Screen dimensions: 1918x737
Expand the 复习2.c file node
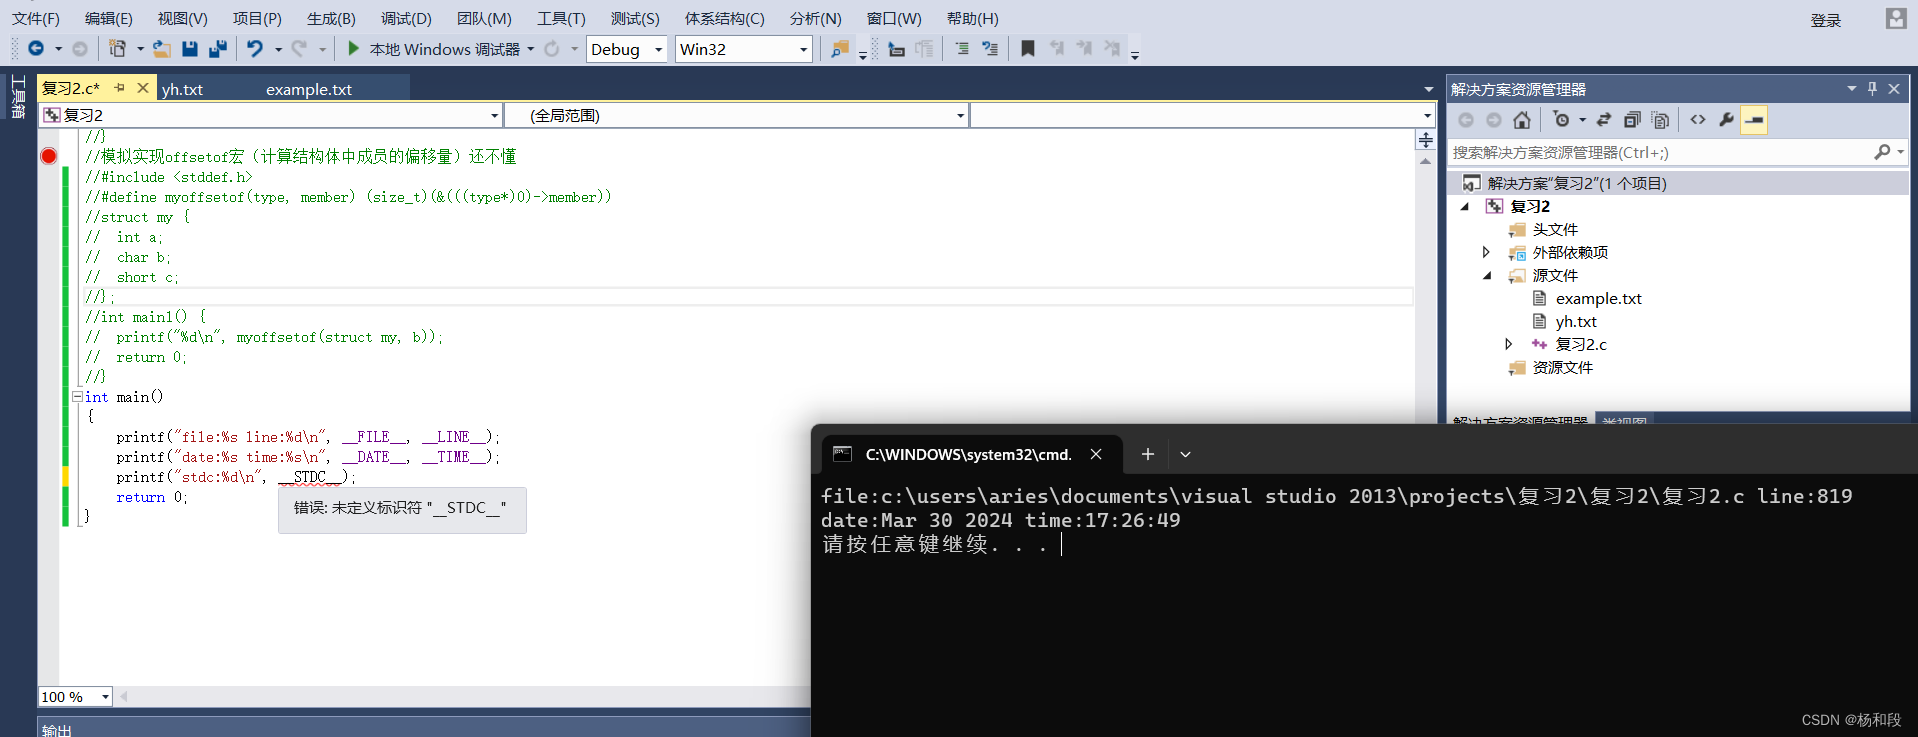pyautogui.click(x=1509, y=344)
